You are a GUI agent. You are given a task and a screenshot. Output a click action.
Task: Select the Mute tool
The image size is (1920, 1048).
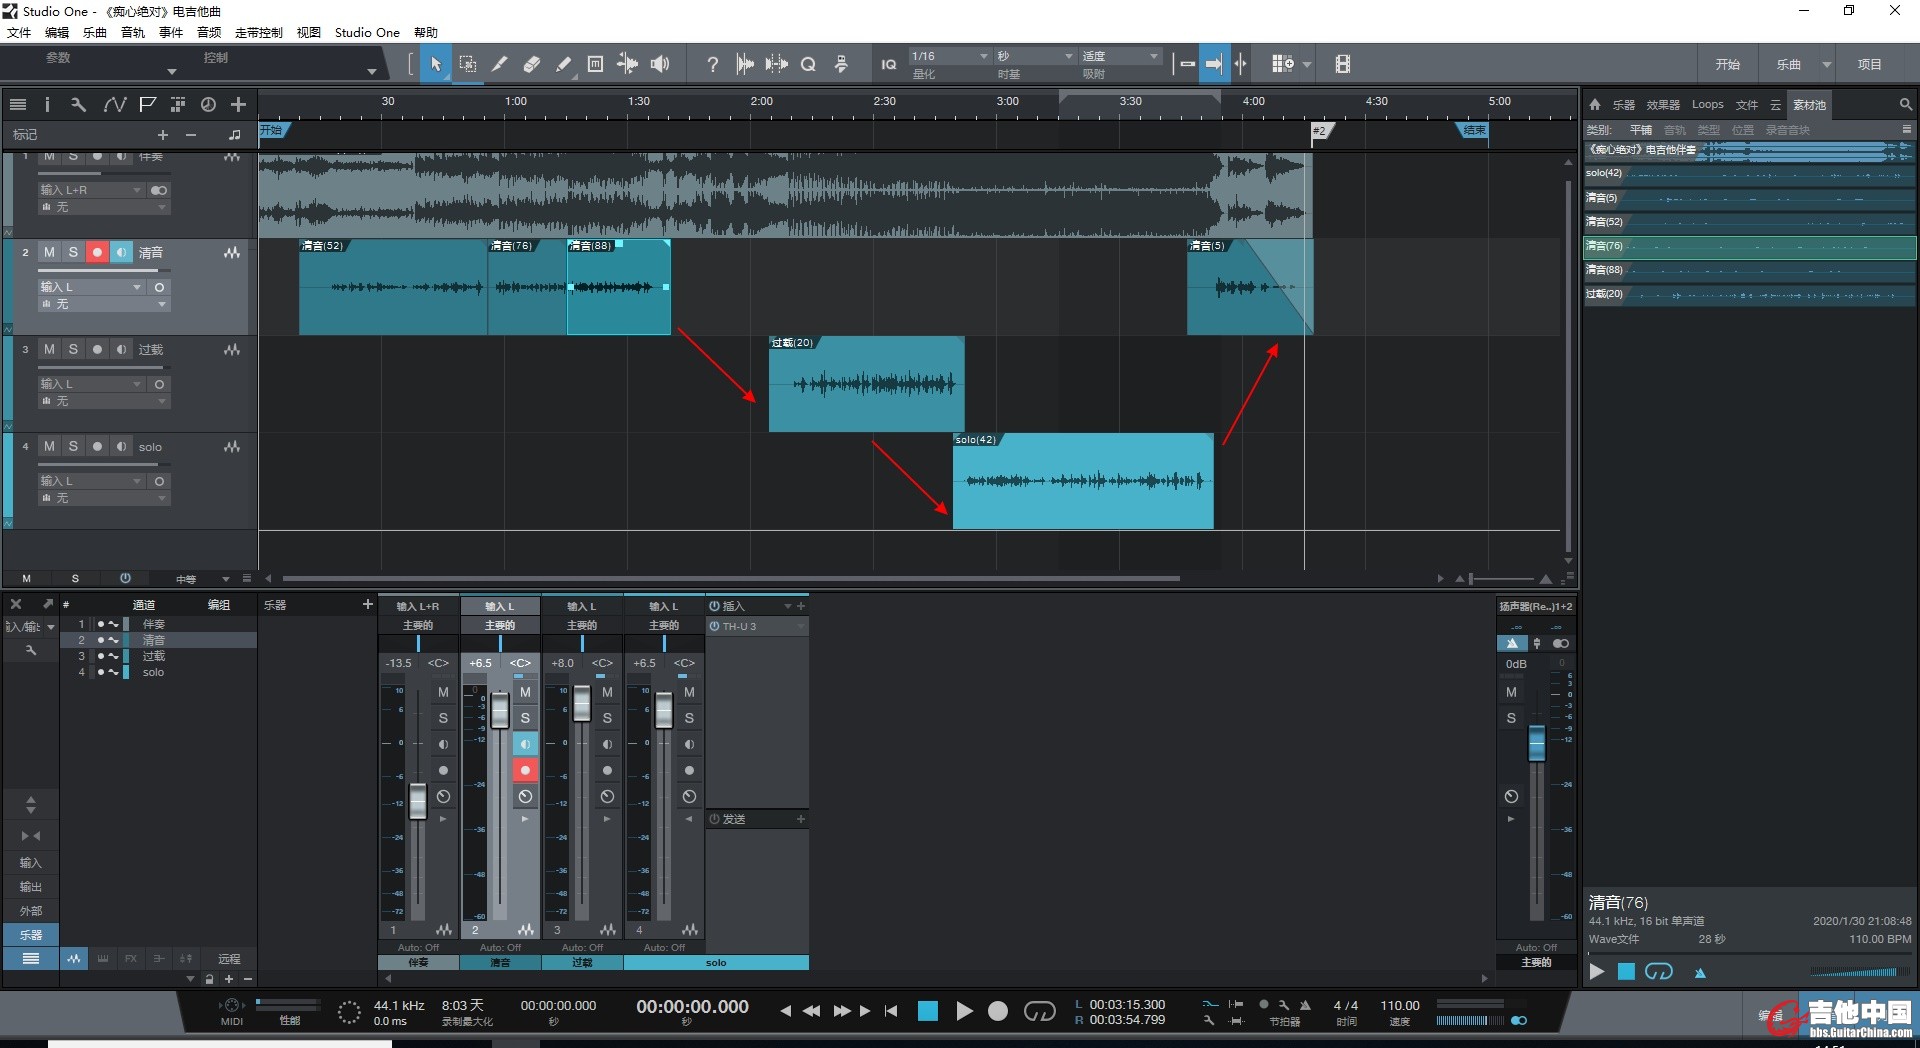[595, 64]
